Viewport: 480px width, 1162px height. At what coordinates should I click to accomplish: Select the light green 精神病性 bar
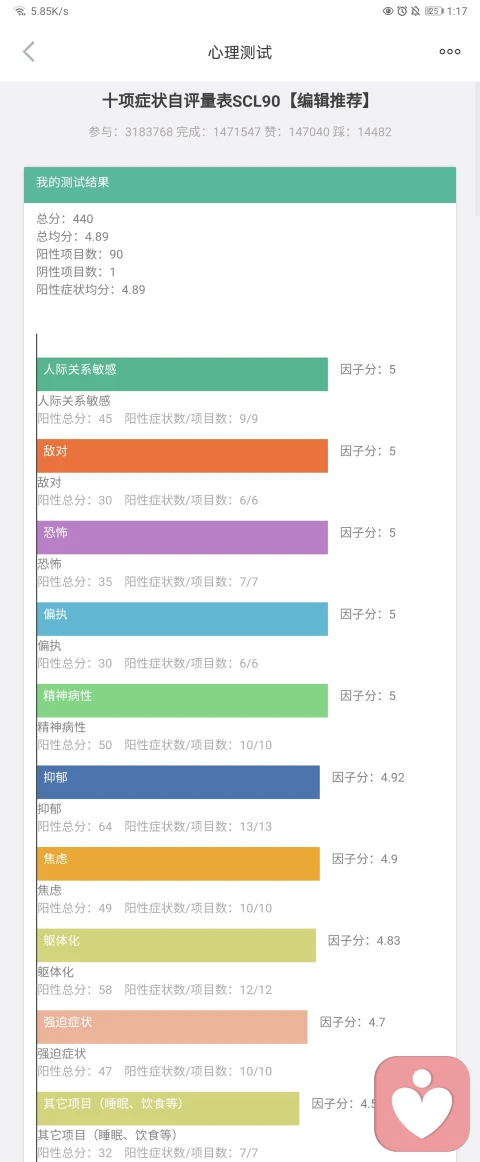(182, 700)
